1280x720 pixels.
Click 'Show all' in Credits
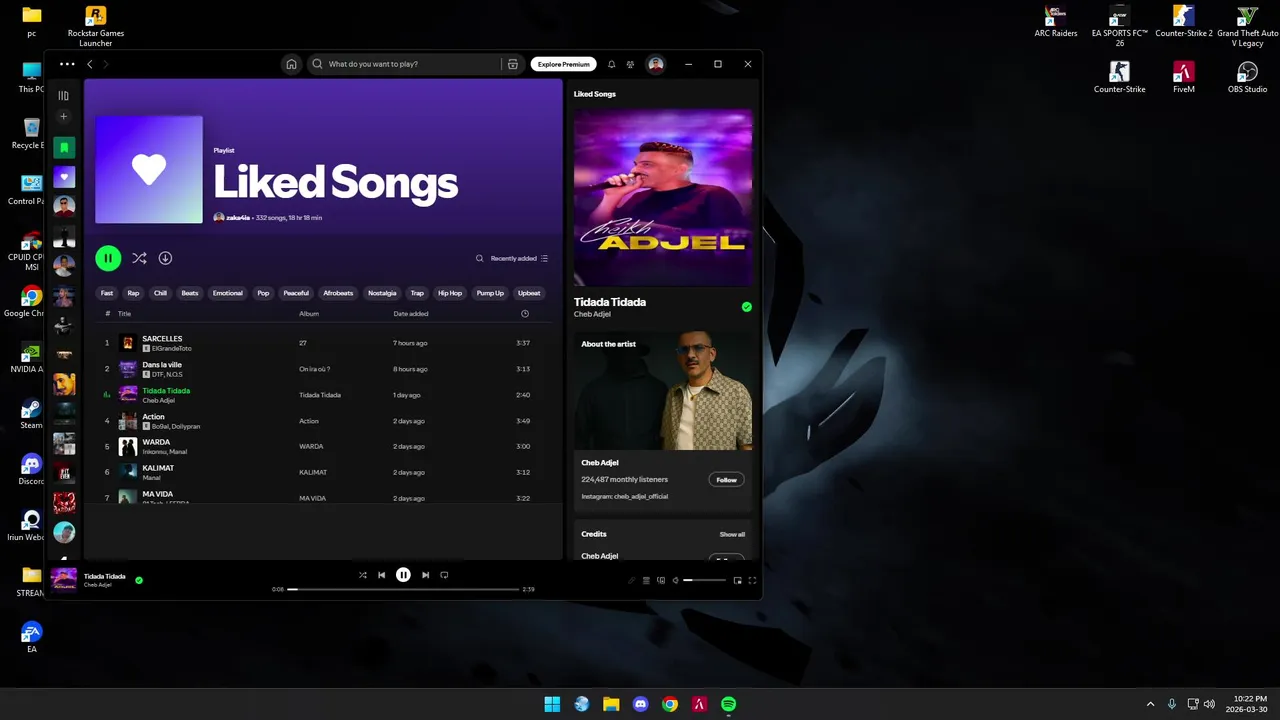point(732,534)
